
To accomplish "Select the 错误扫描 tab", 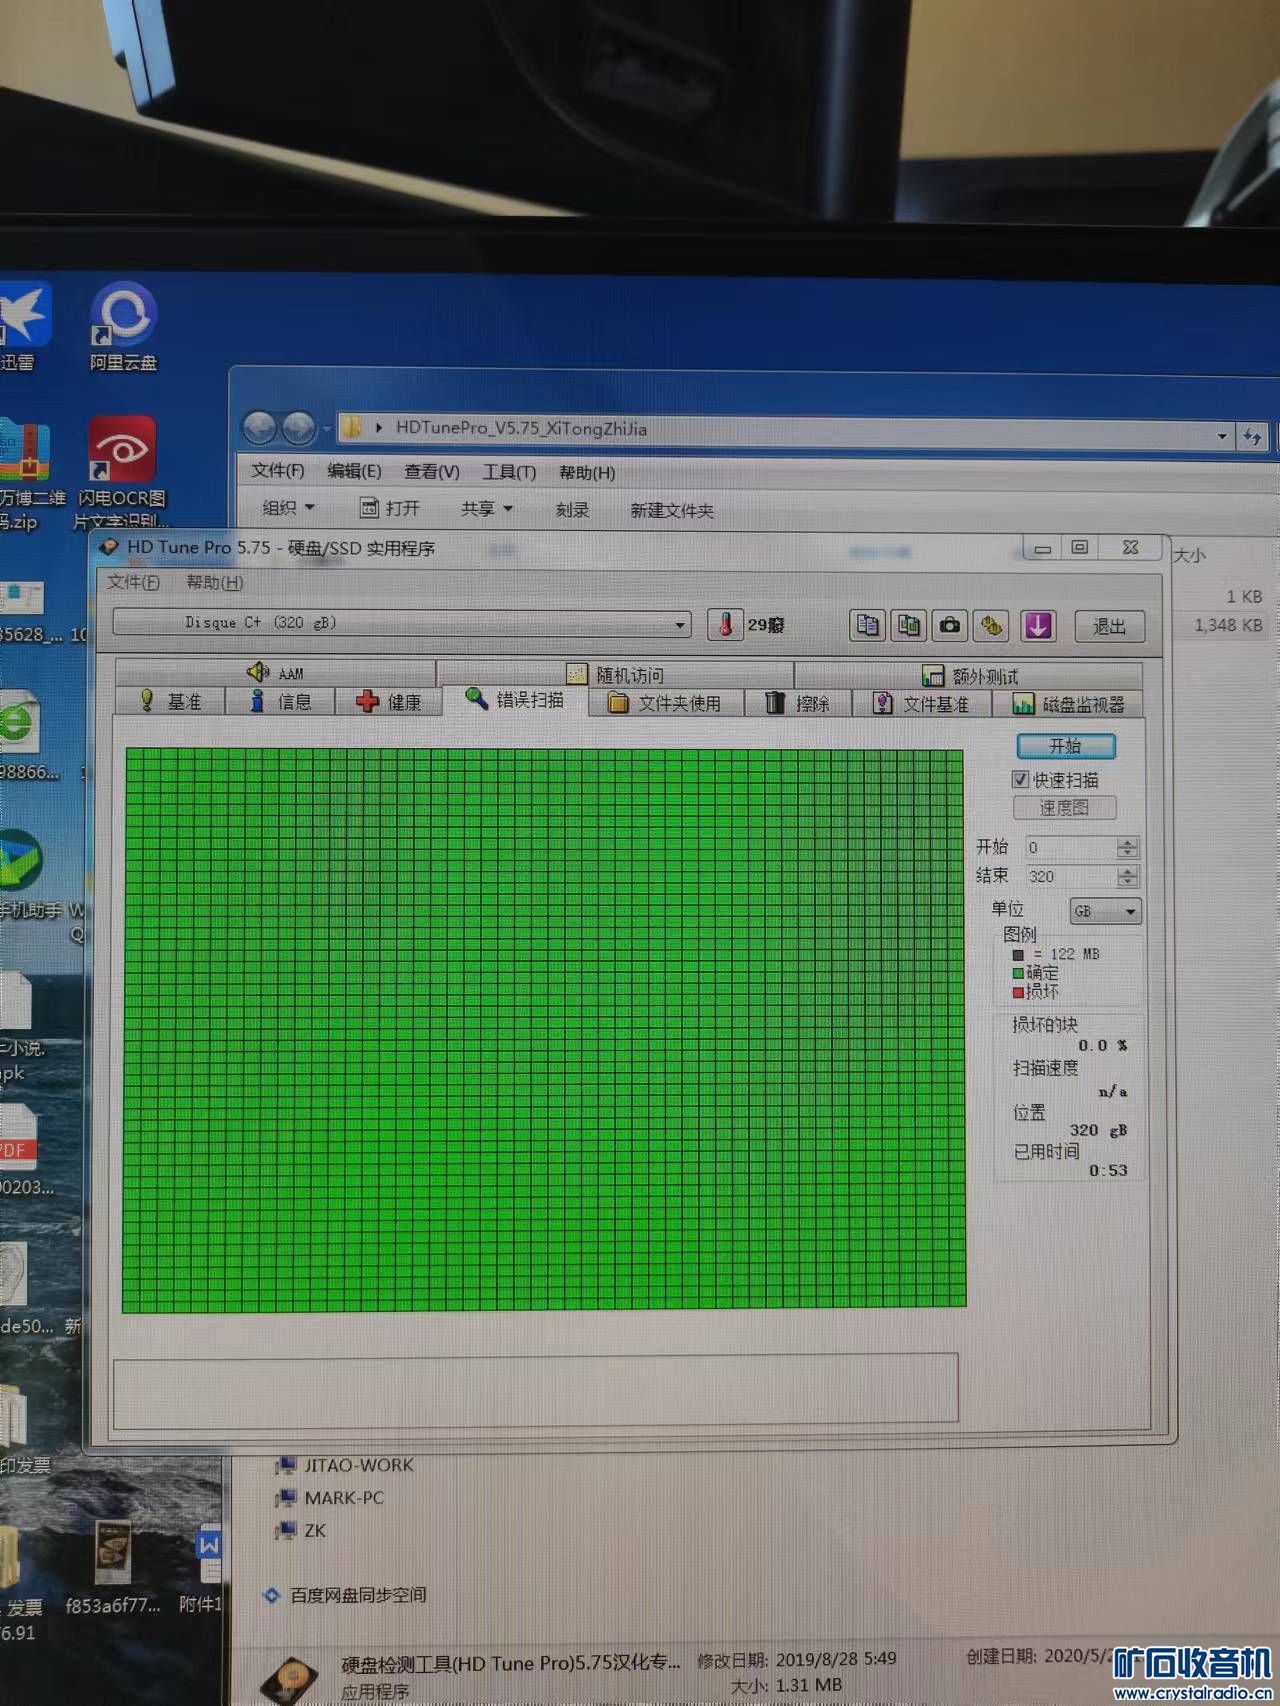I will 515,699.
